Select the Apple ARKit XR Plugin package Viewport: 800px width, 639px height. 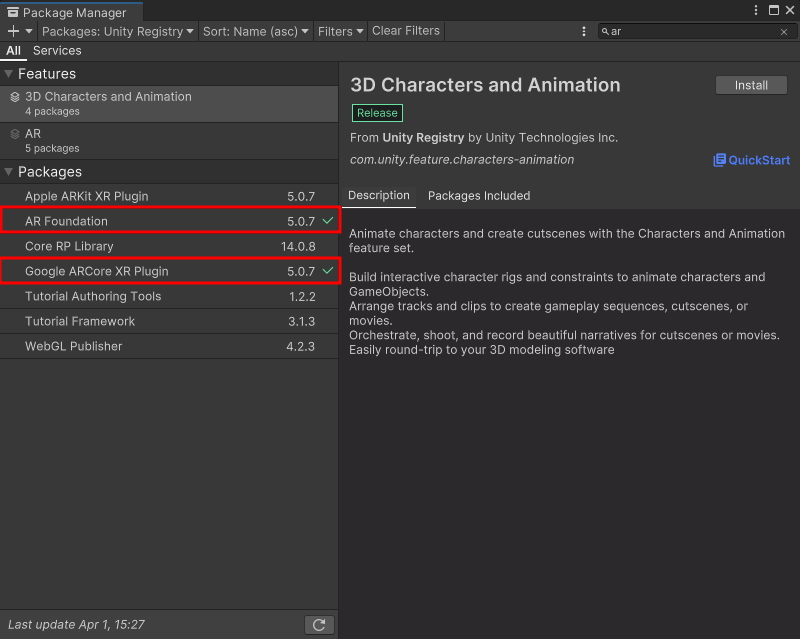(169, 196)
